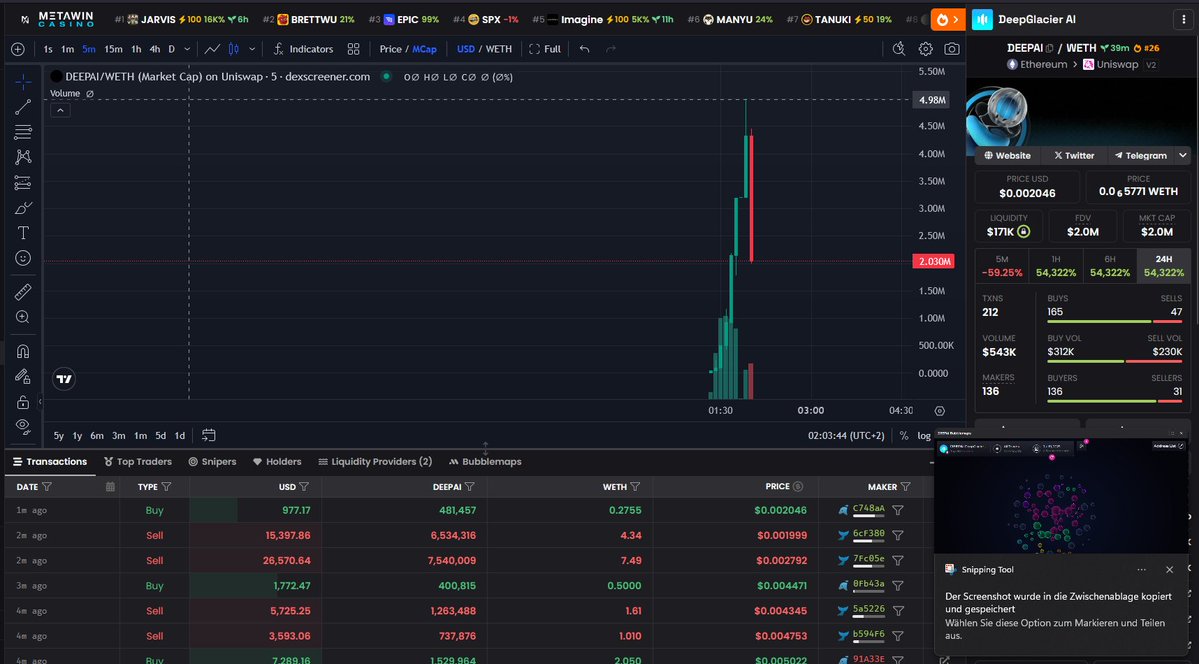Screen dimensions: 1199x664
Task: Set chart range to 5y
Action: click(59, 435)
